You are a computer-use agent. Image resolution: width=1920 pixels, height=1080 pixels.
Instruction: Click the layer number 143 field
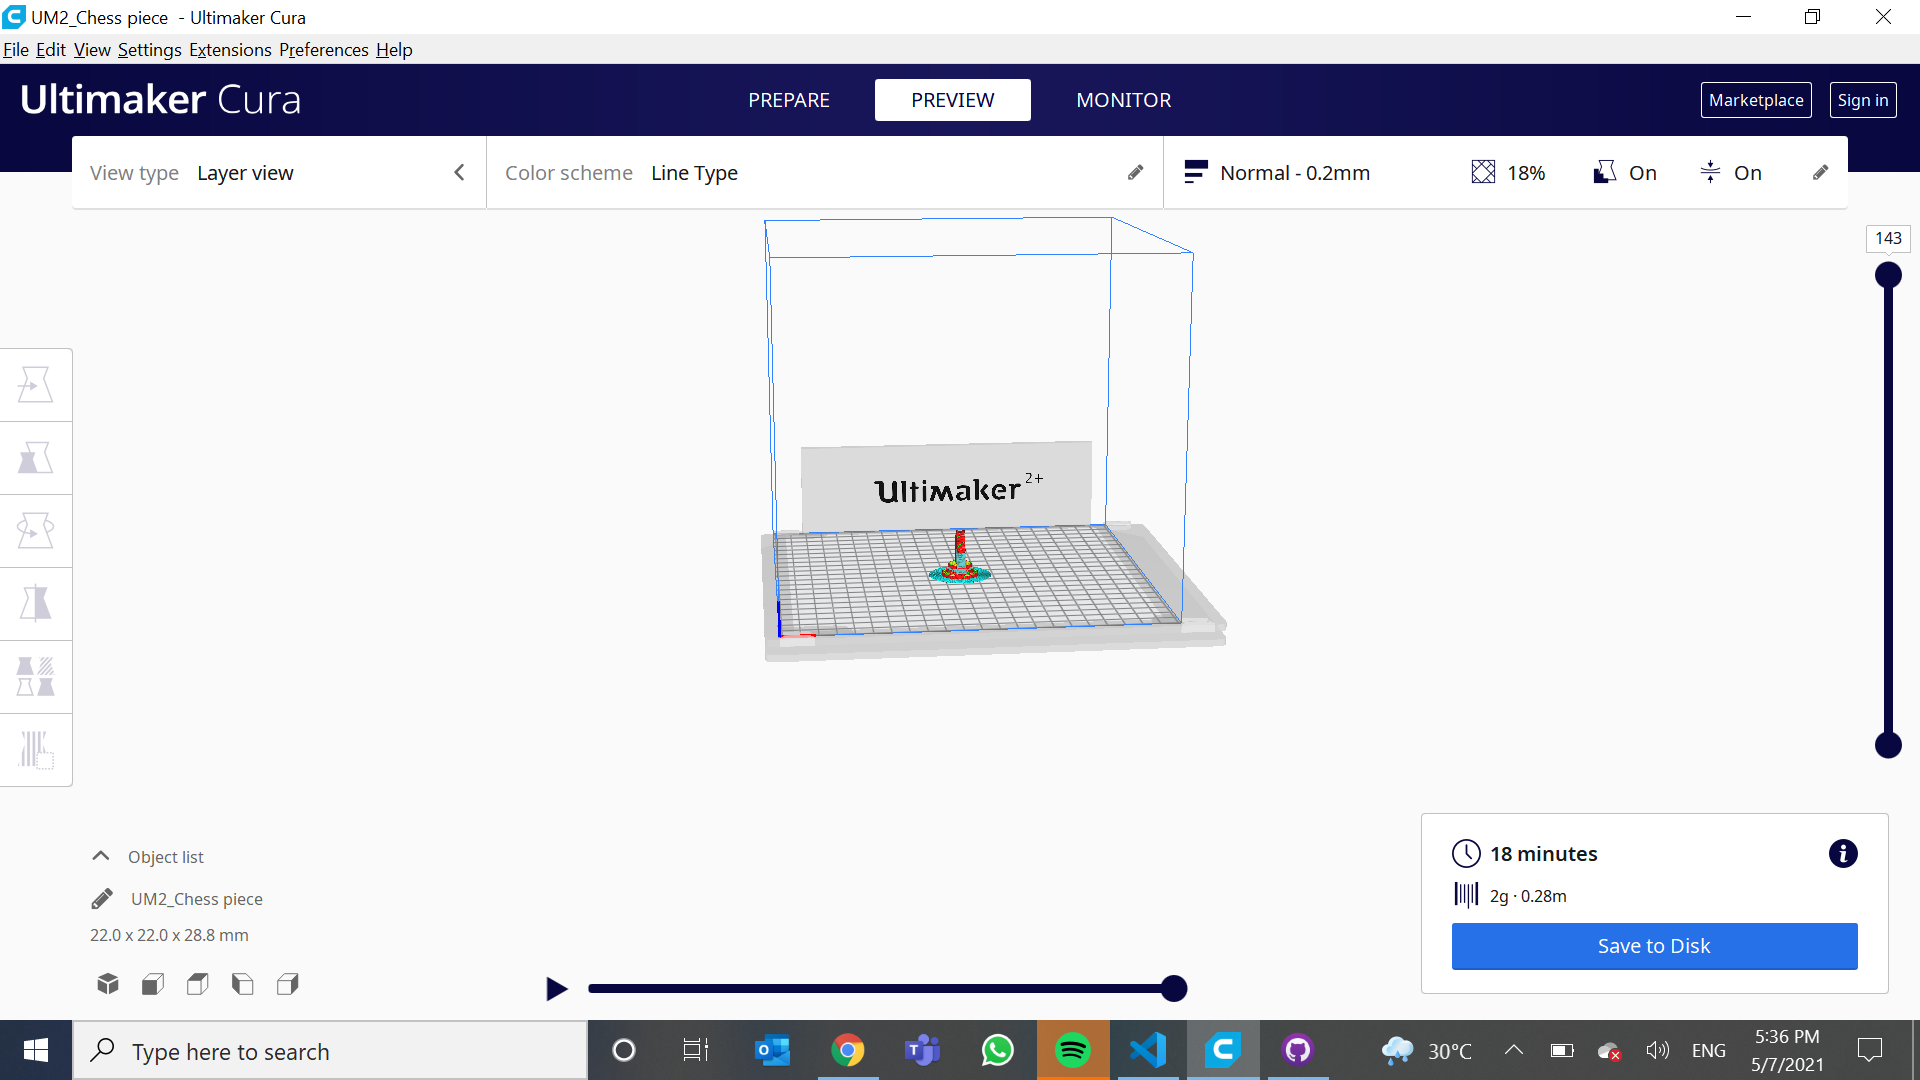1888,238
